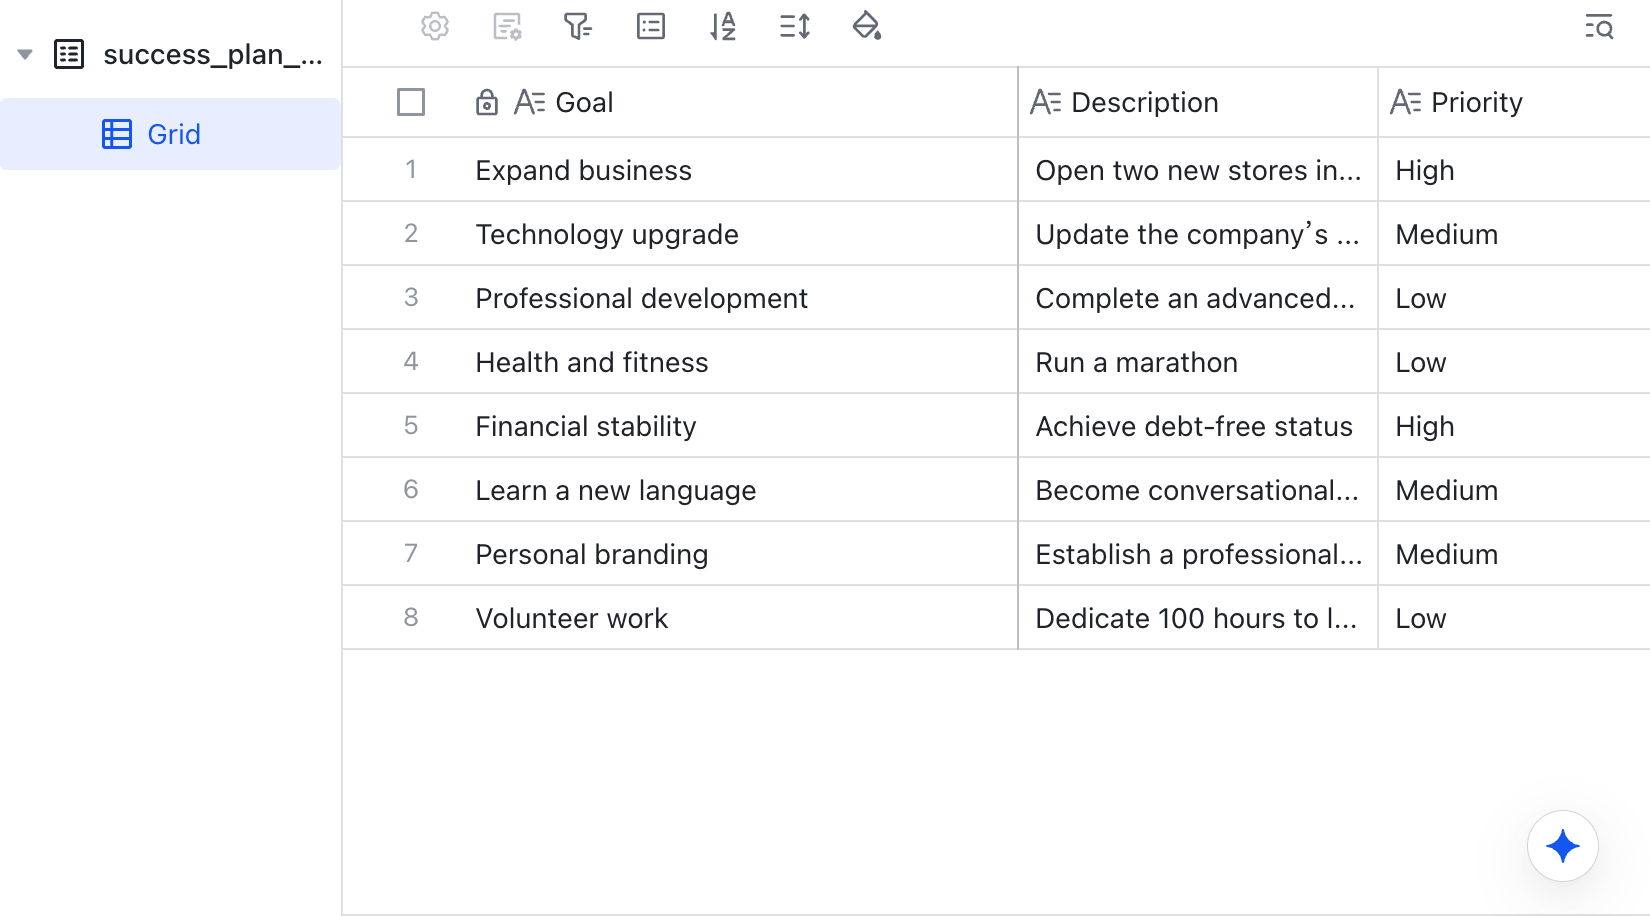Click the Achieve debt-free status cell
Viewport: 1650px width, 916px height.
[1198, 426]
